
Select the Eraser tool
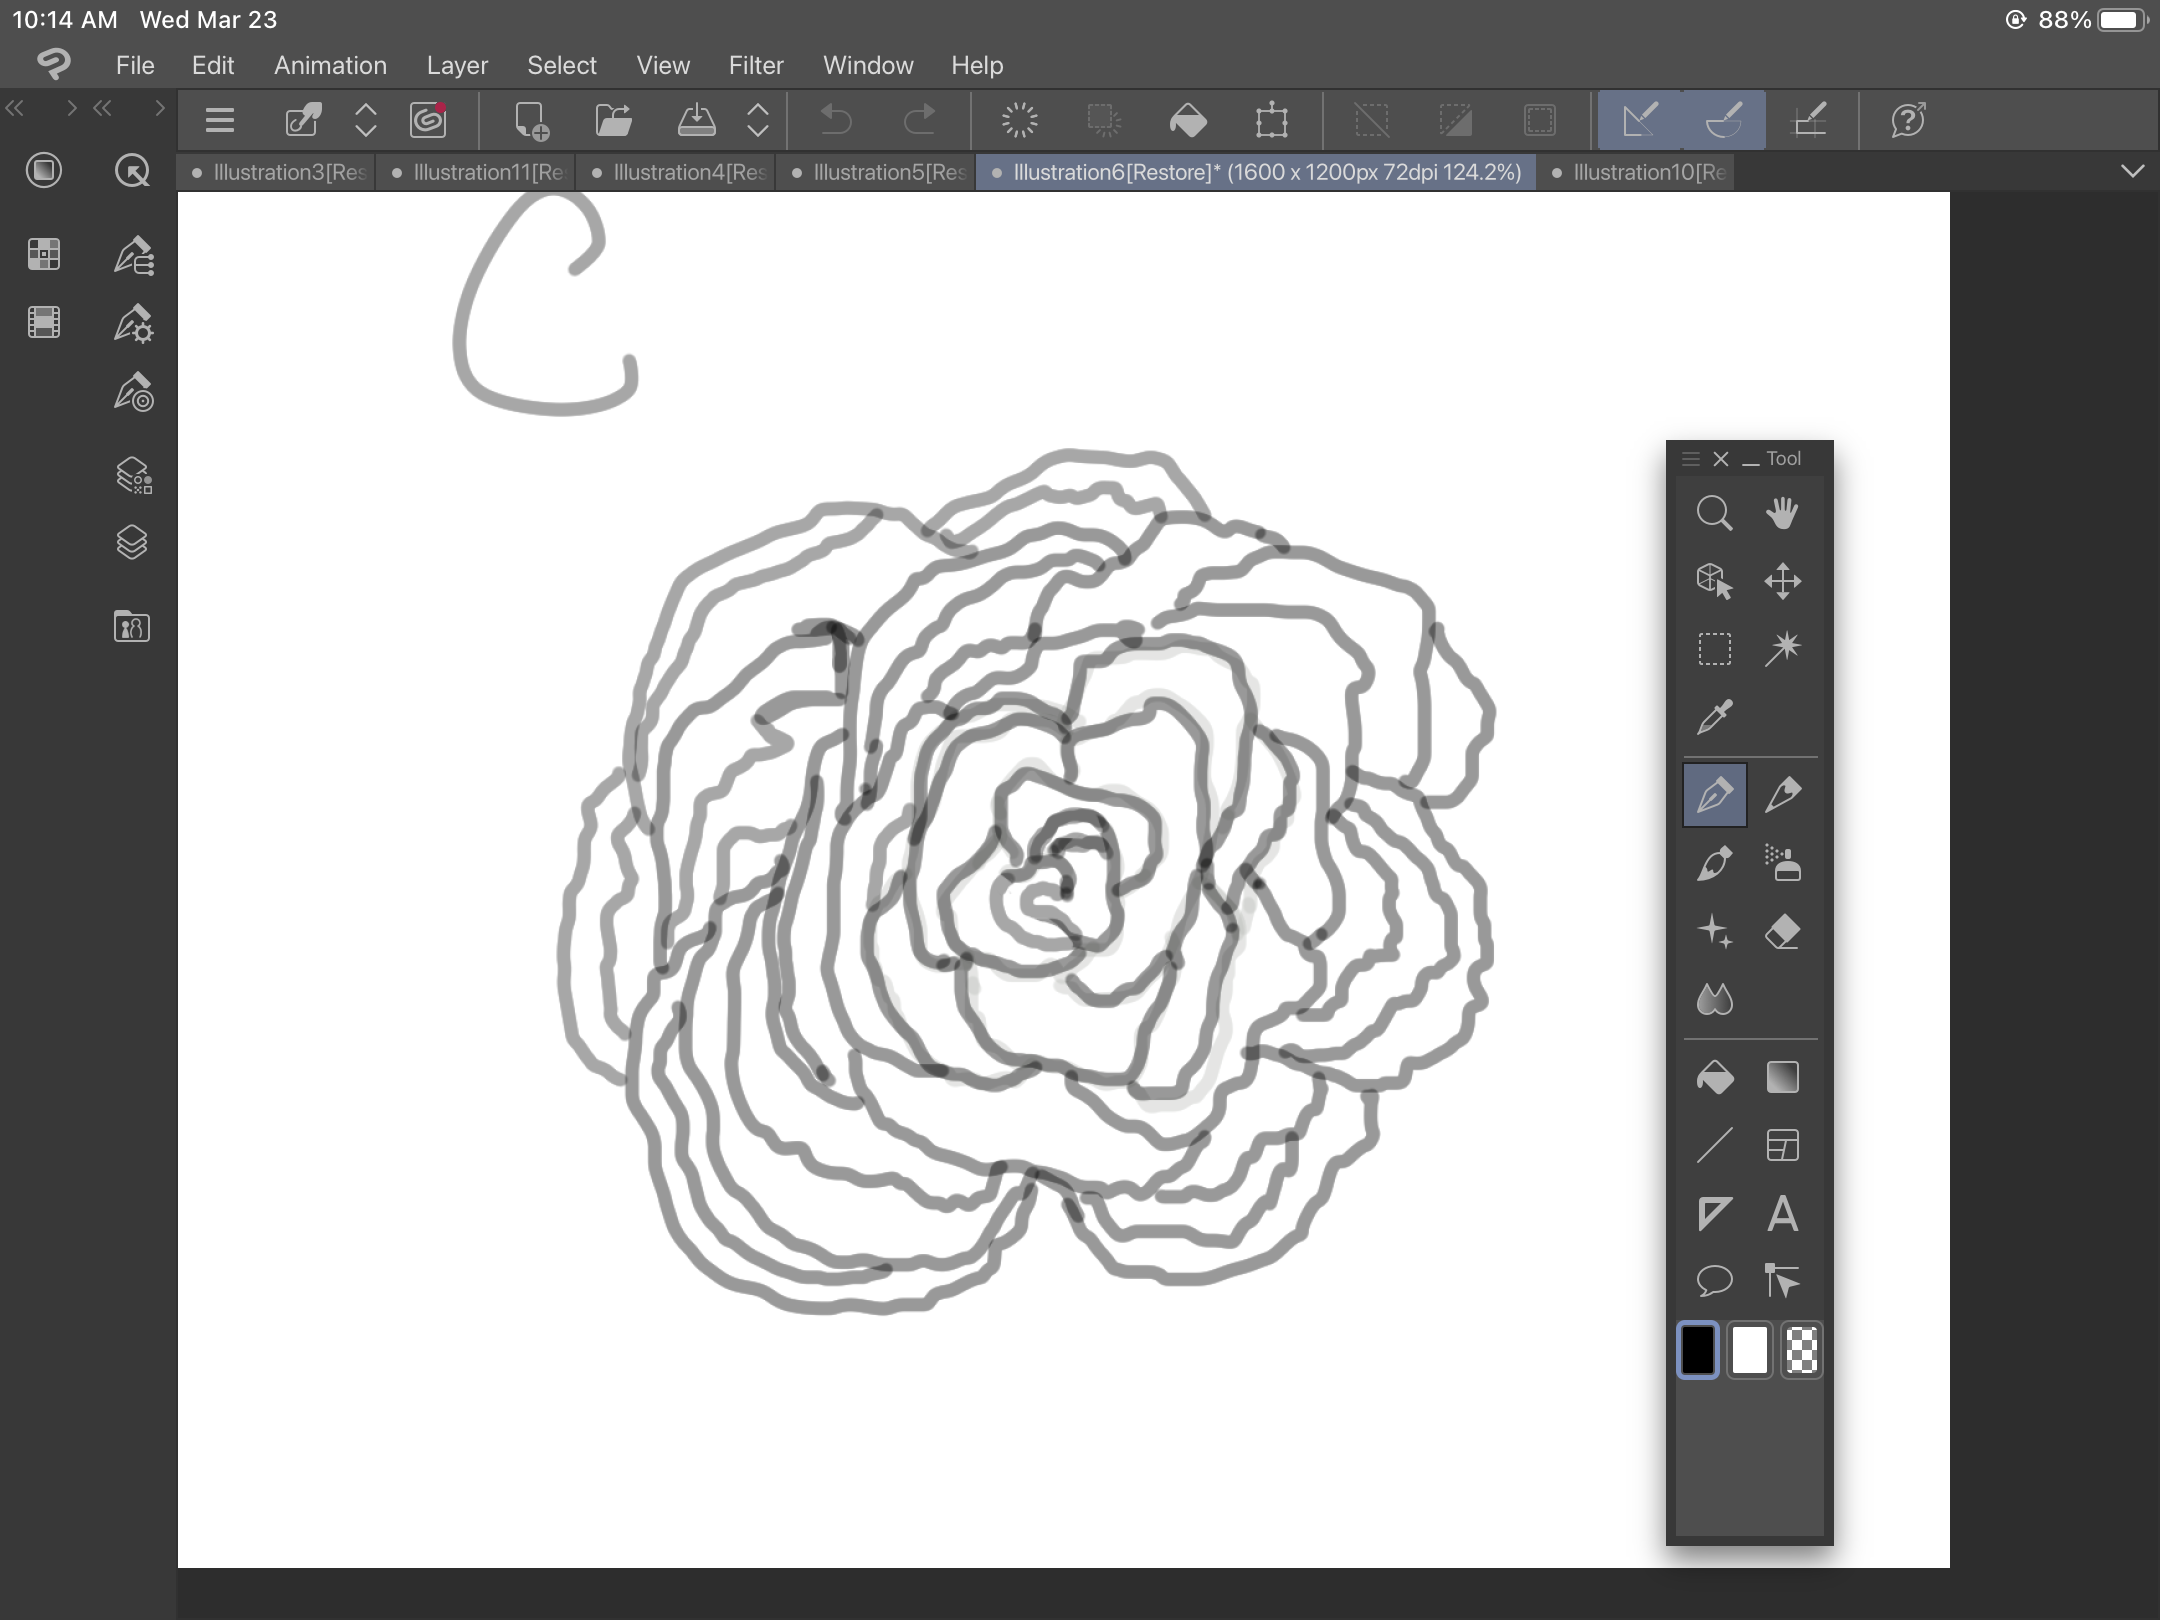tap(1782, 932)
